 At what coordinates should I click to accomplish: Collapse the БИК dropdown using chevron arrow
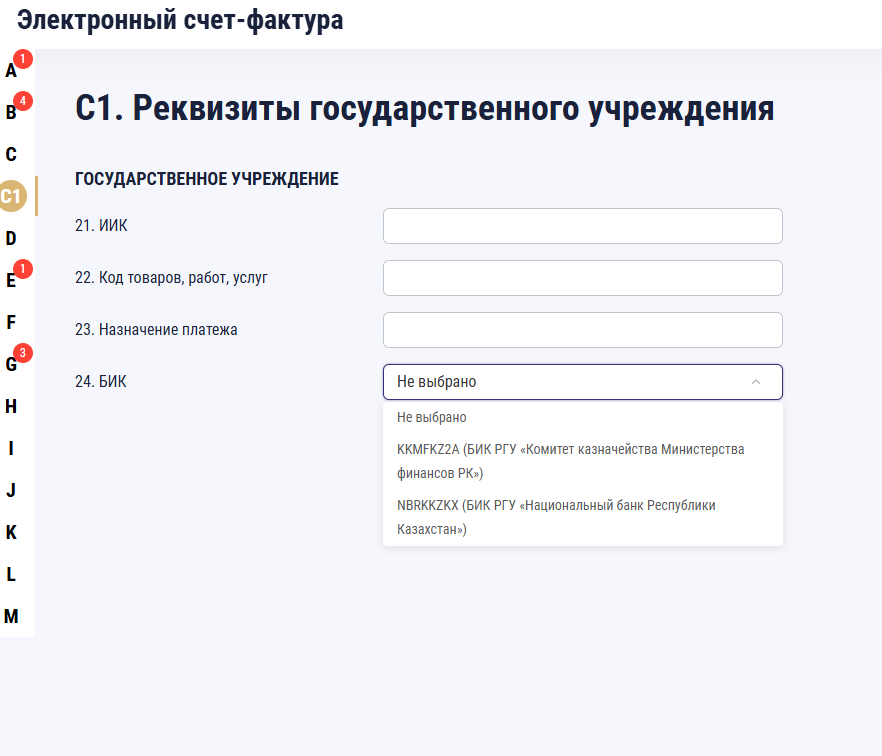point(756,382)
